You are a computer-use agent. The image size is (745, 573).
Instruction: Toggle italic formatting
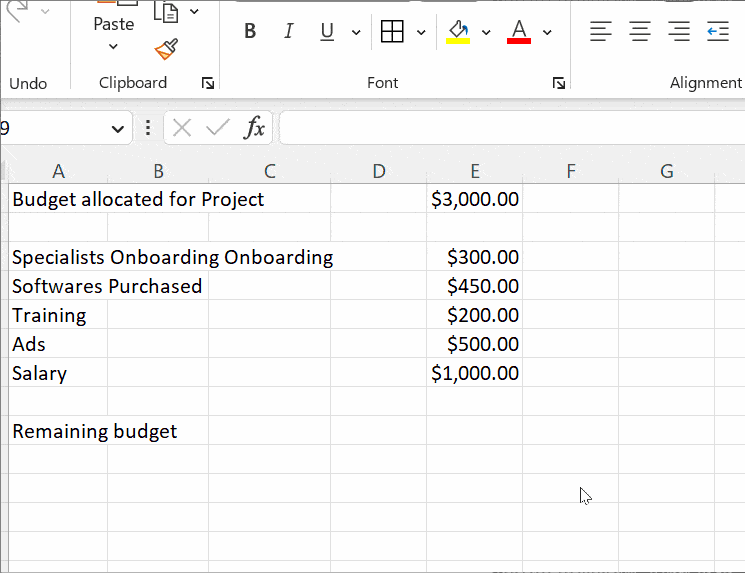point(288,32)
